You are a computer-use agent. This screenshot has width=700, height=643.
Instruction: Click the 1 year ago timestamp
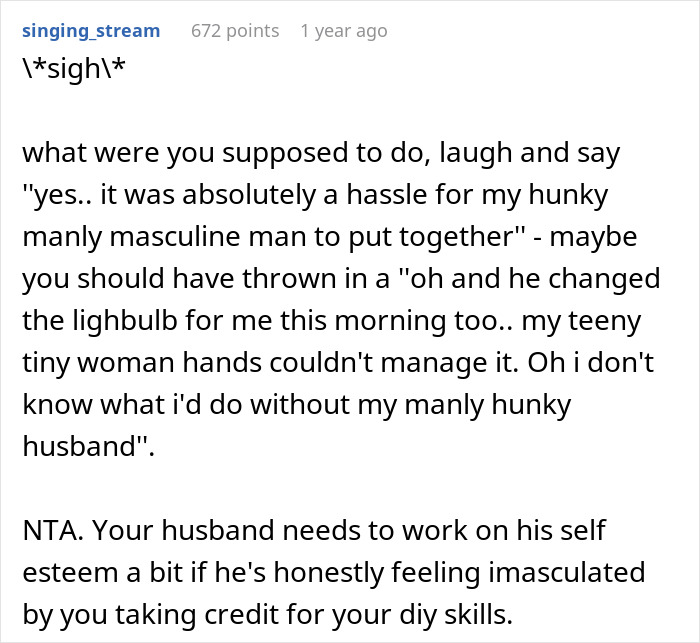(344, 31)
